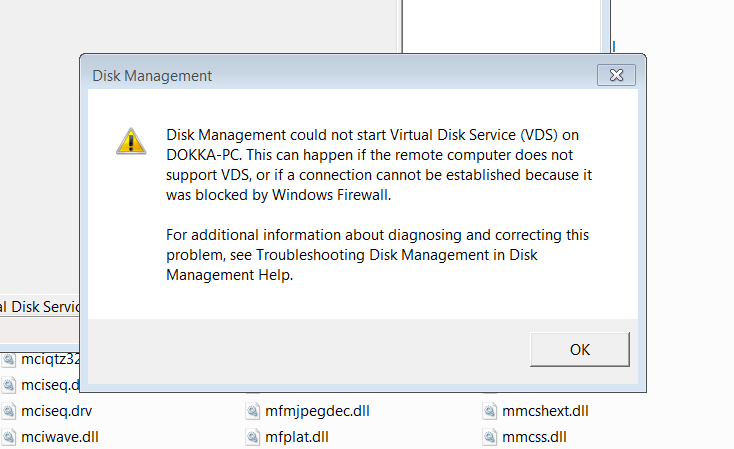The height and width of the screenshot is (449, 734).
Task: Select the mmcshext.dll file icon
Action: 490,411
